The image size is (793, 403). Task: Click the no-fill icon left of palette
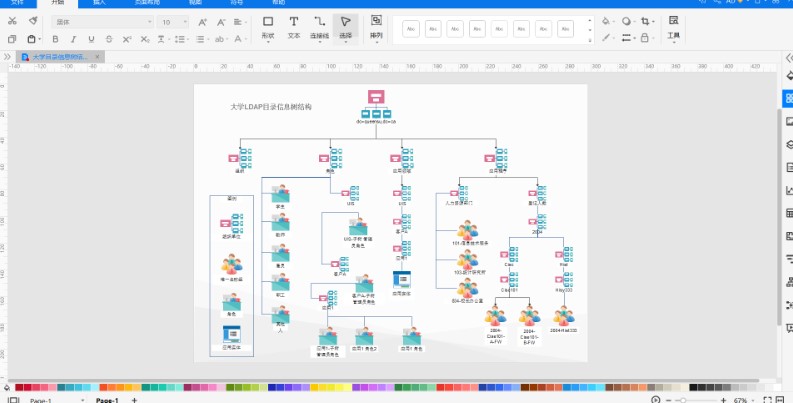coord(7,388)
